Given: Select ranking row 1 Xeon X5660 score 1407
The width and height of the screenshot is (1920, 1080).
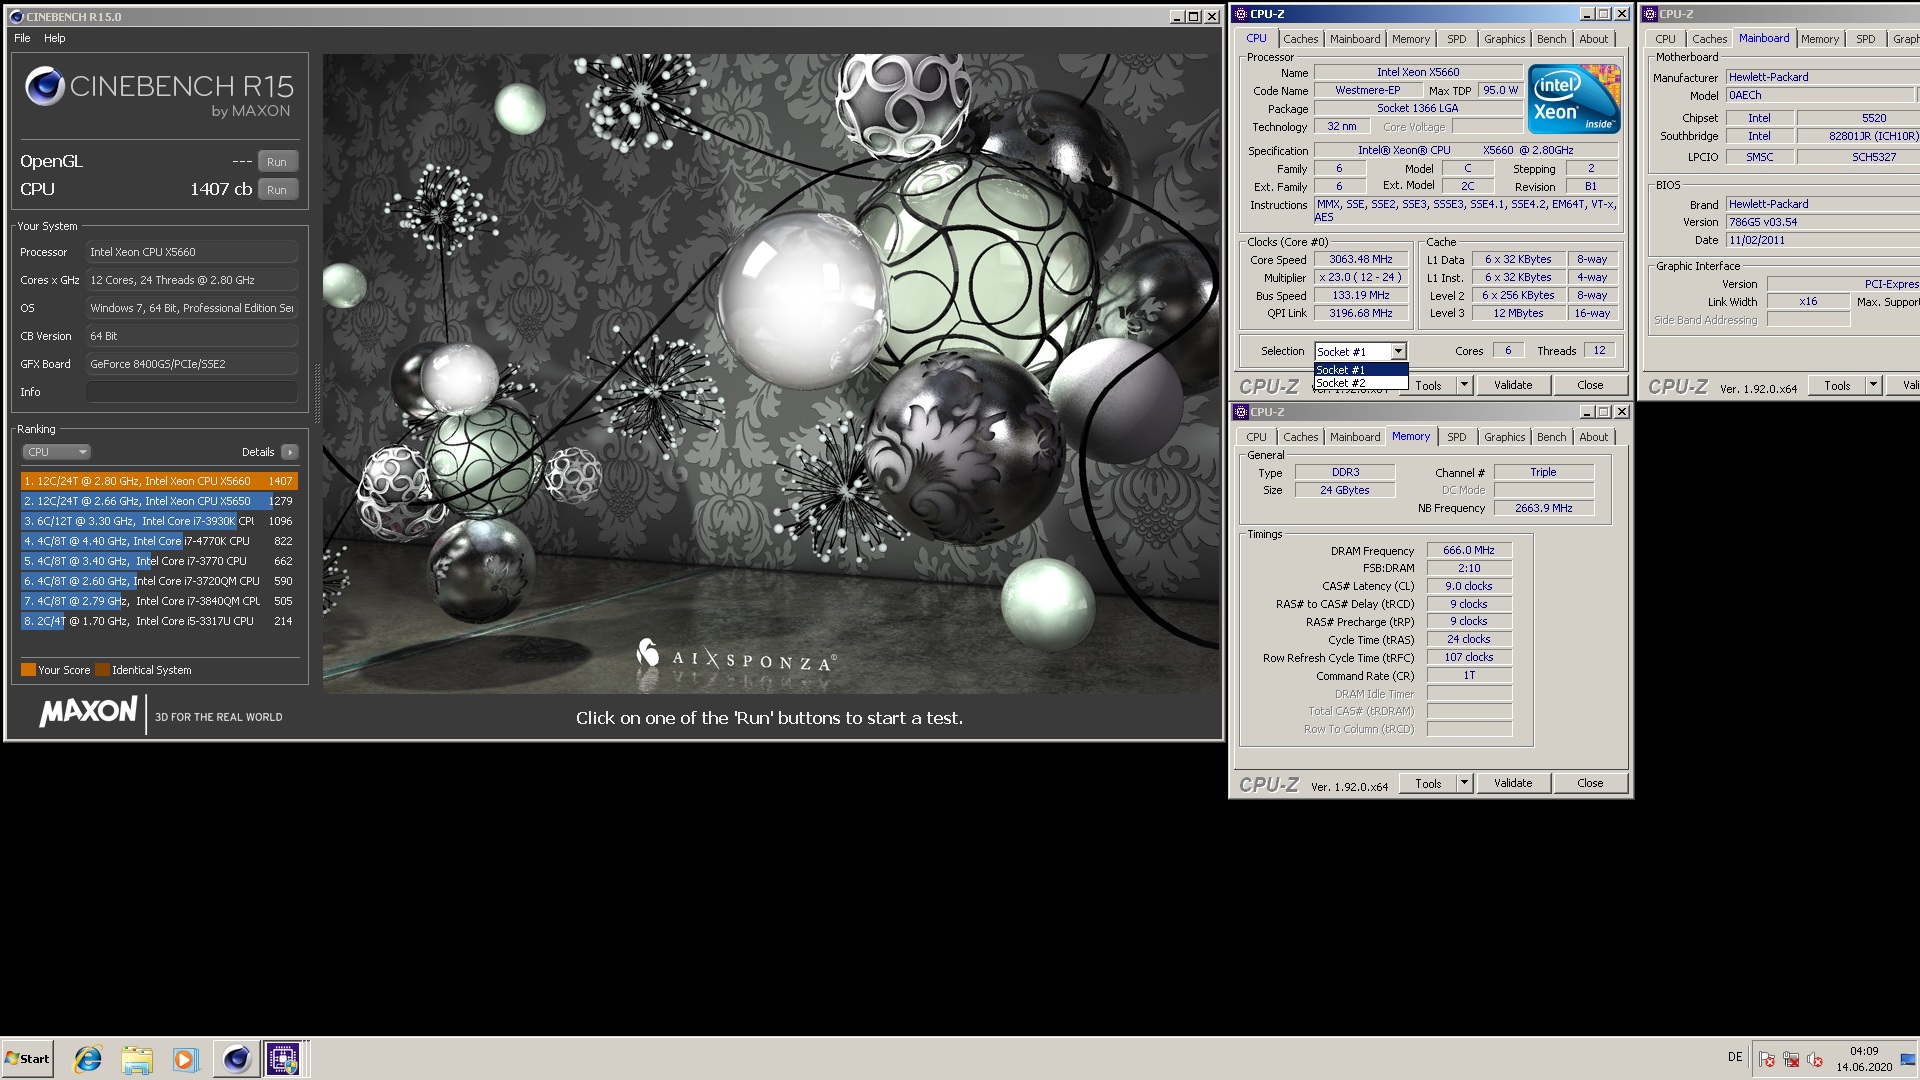Looking at the screenshot, I should (159, 481).
